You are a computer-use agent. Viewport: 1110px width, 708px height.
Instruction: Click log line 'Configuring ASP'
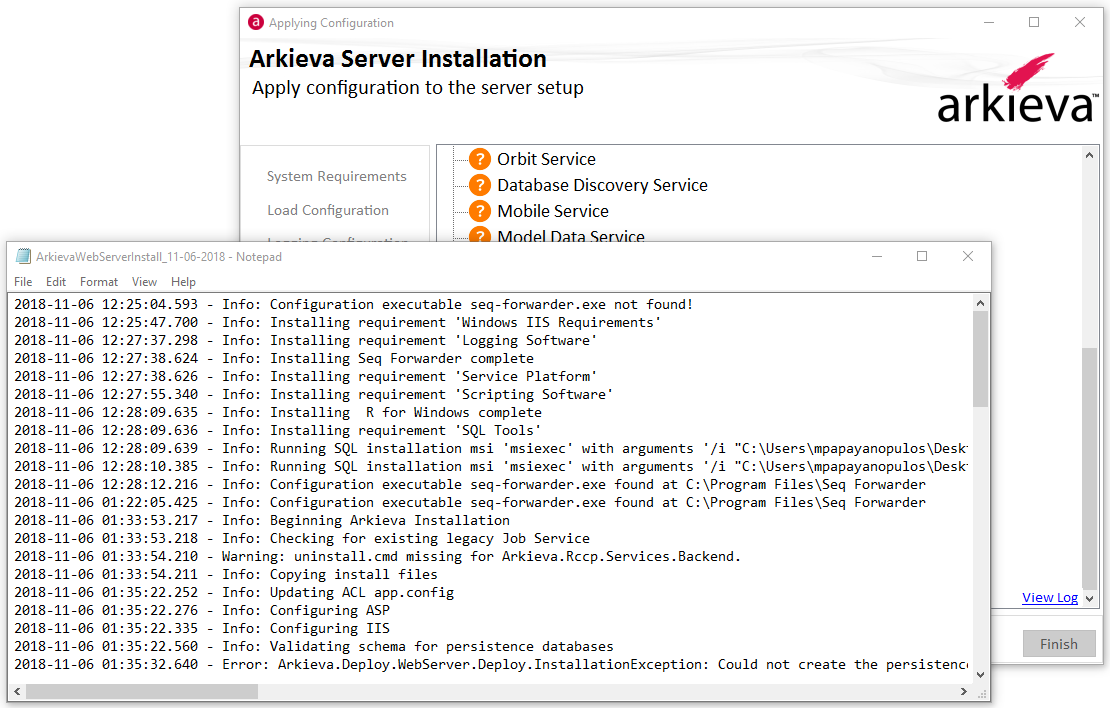(x=202, y=610)
